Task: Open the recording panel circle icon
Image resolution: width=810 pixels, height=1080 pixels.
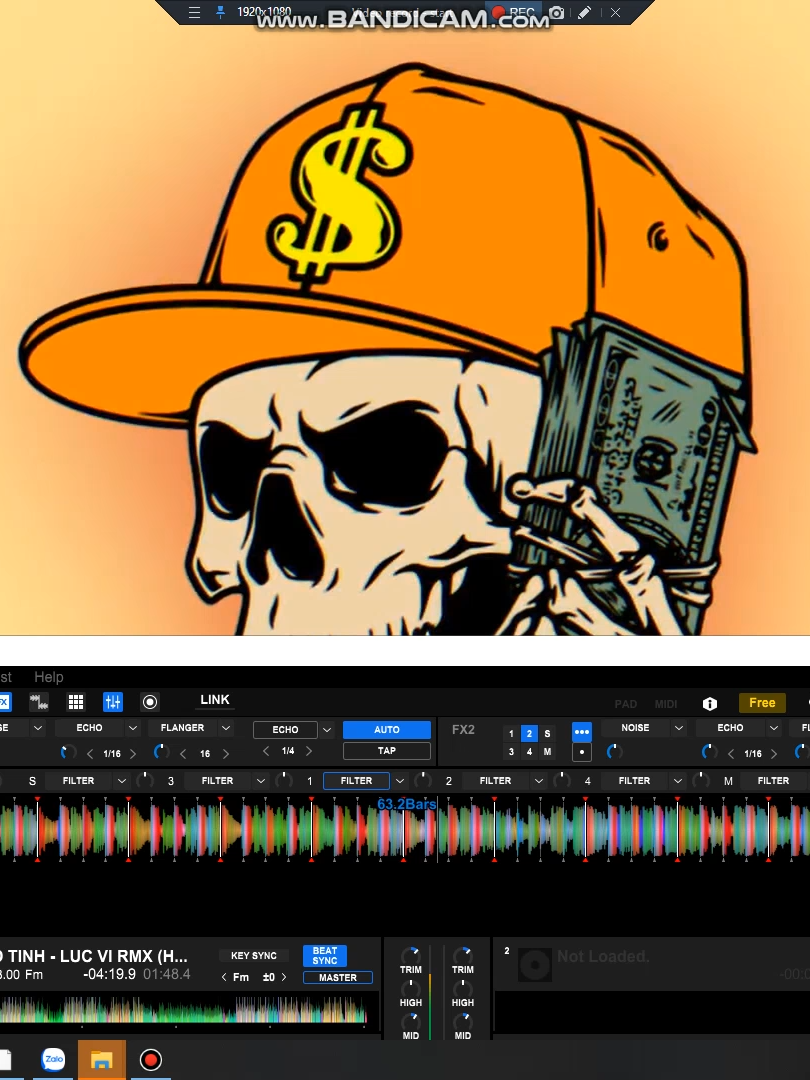Action: (149, 702)
